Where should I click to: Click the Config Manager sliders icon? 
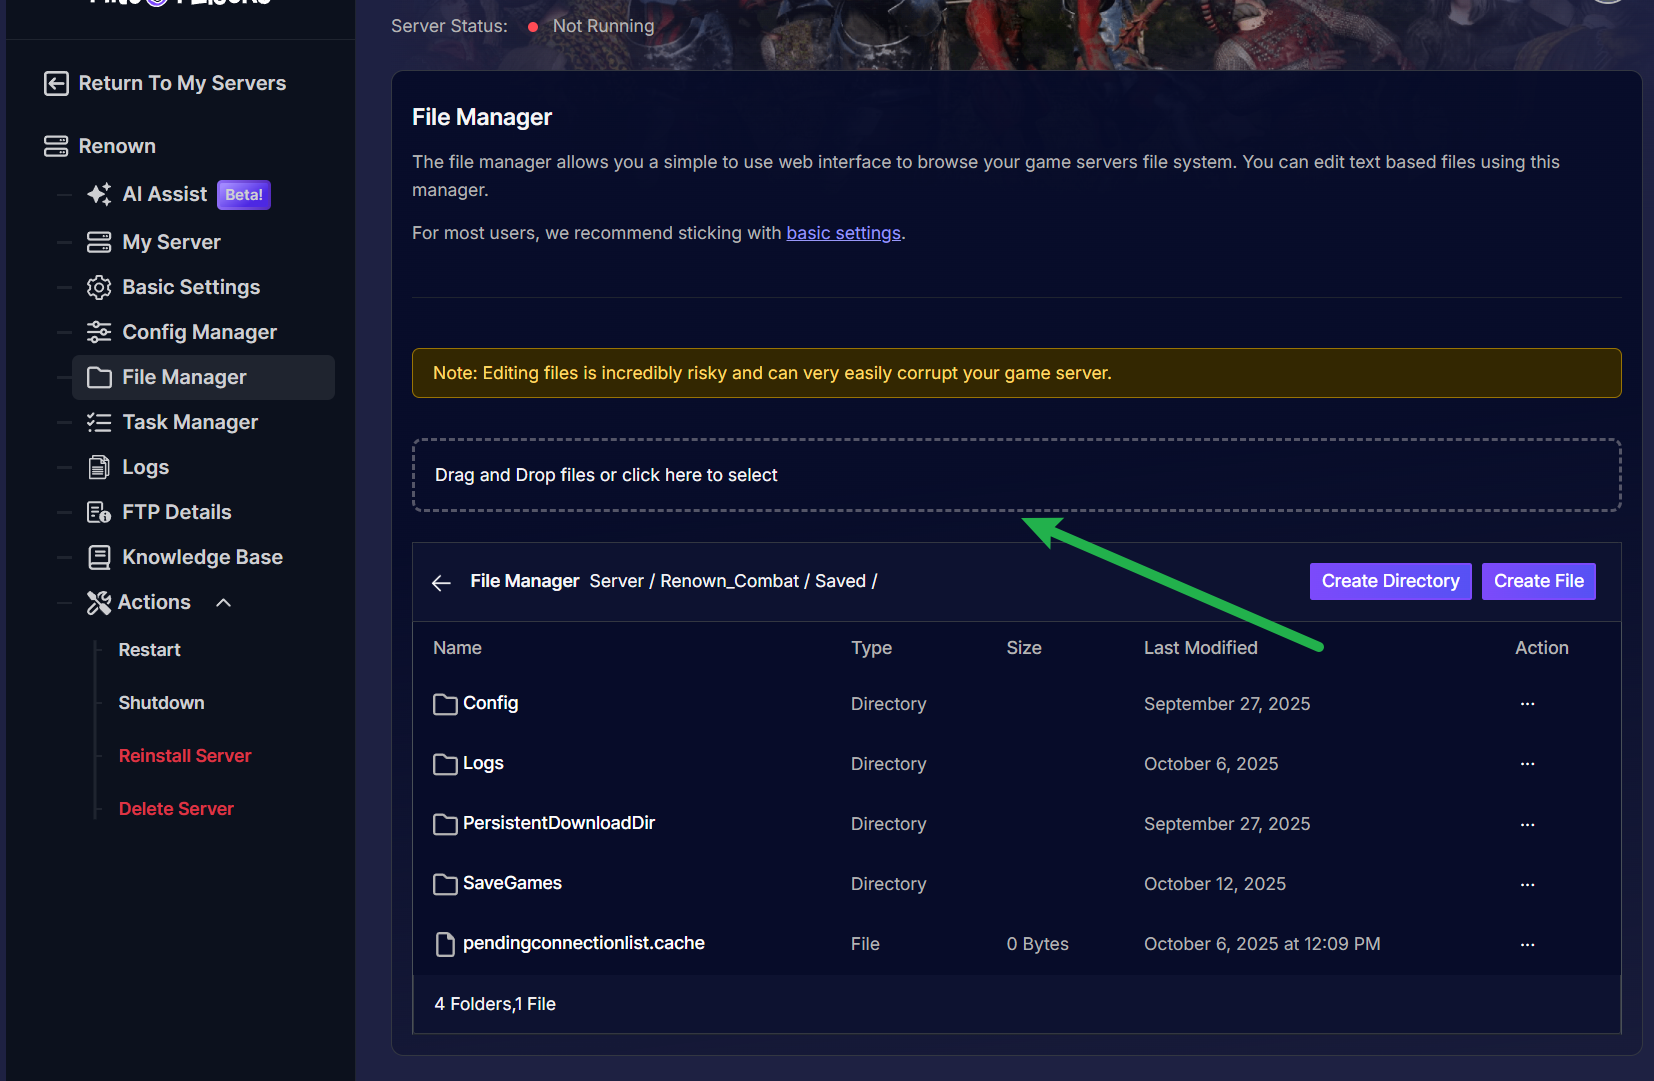(x=99, y=332)
